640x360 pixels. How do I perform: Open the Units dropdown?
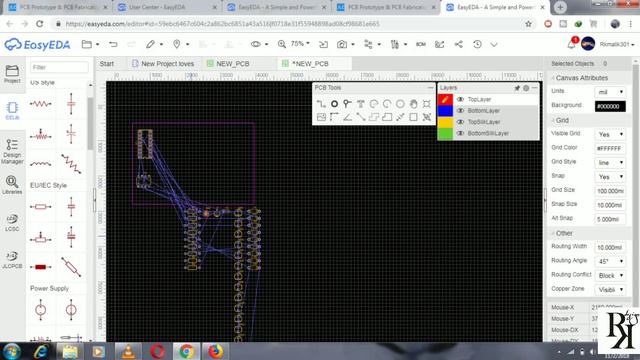click(610, 92)
